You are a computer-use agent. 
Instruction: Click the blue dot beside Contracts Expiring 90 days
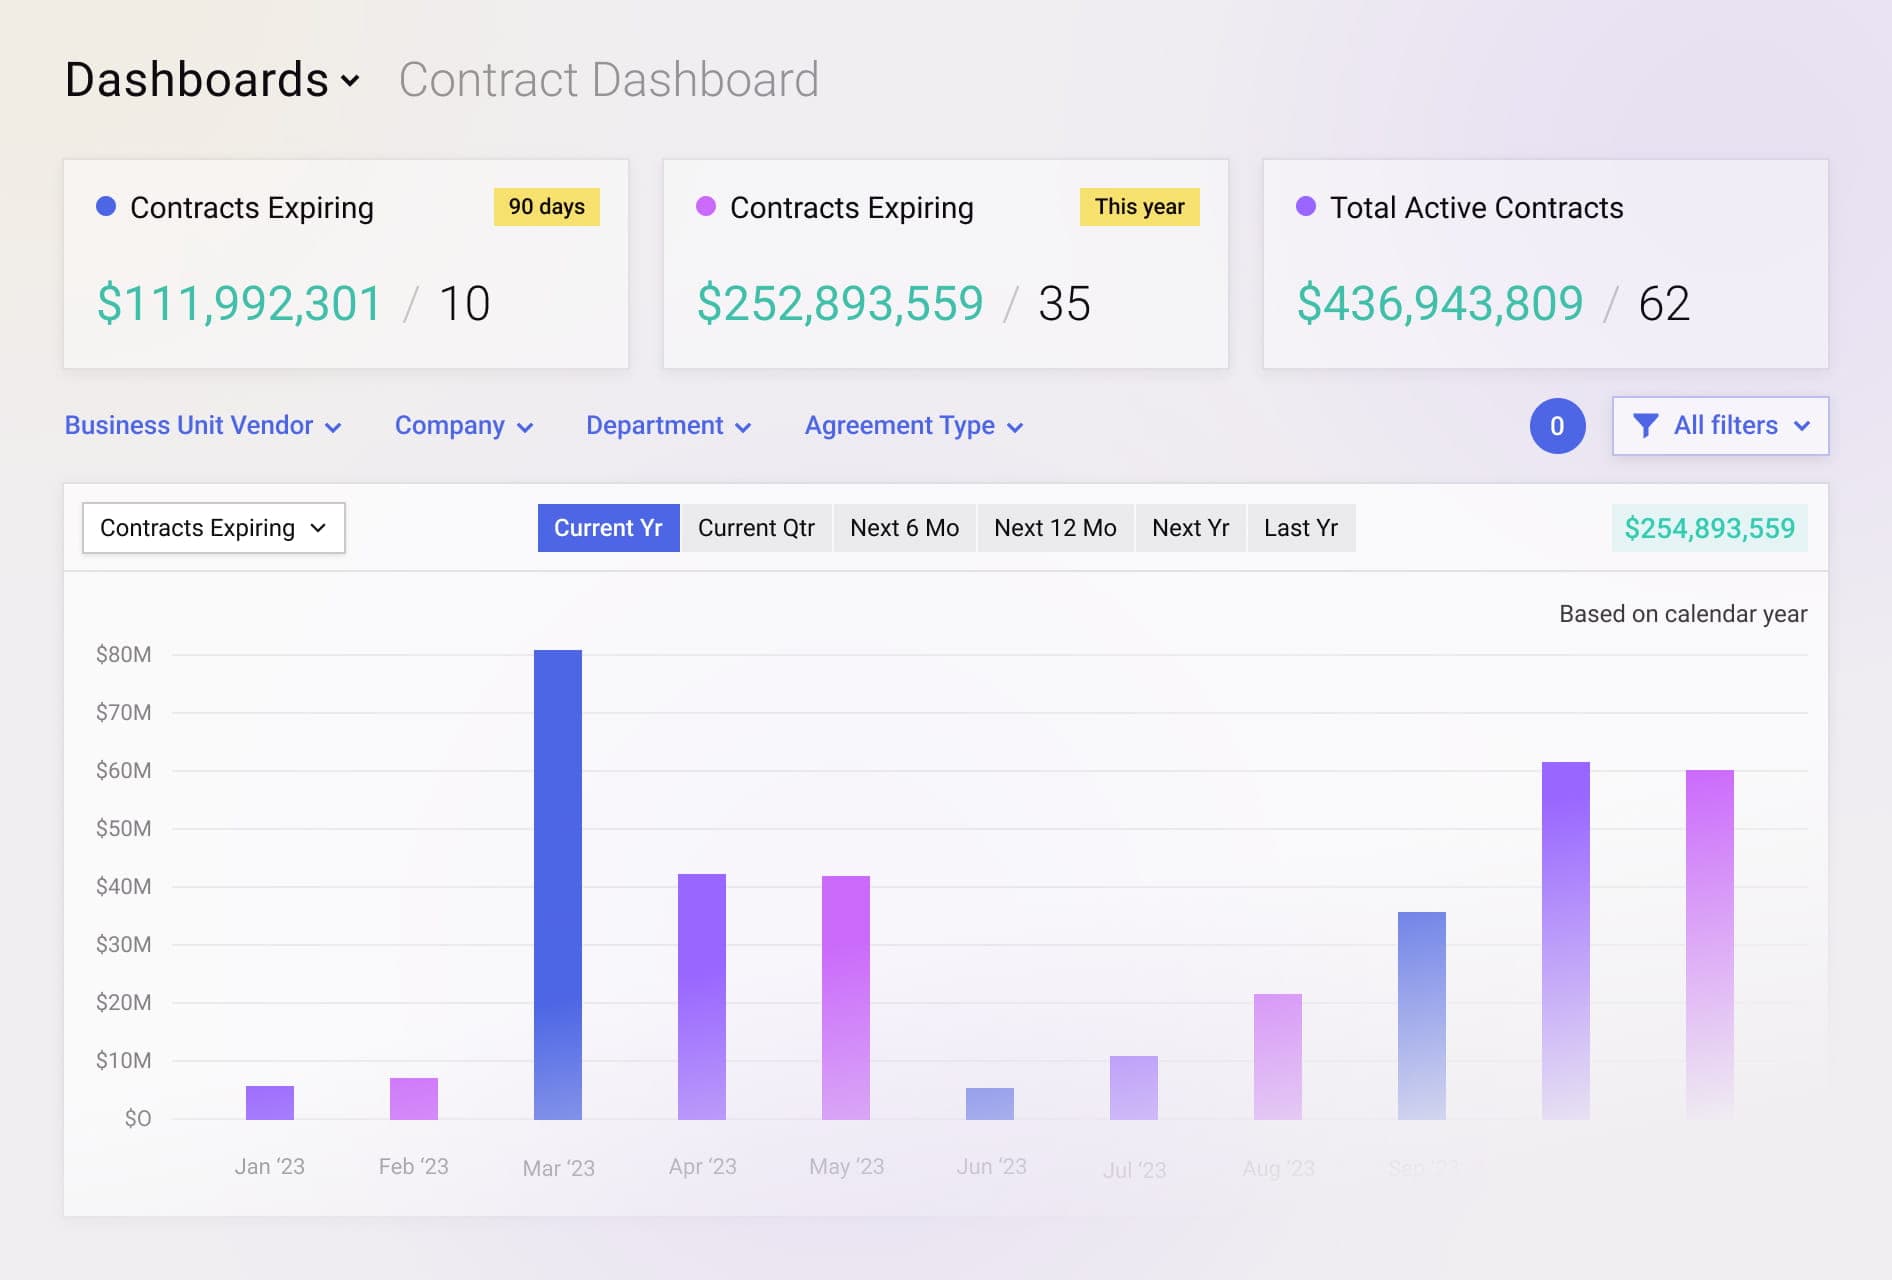(104, 206)
